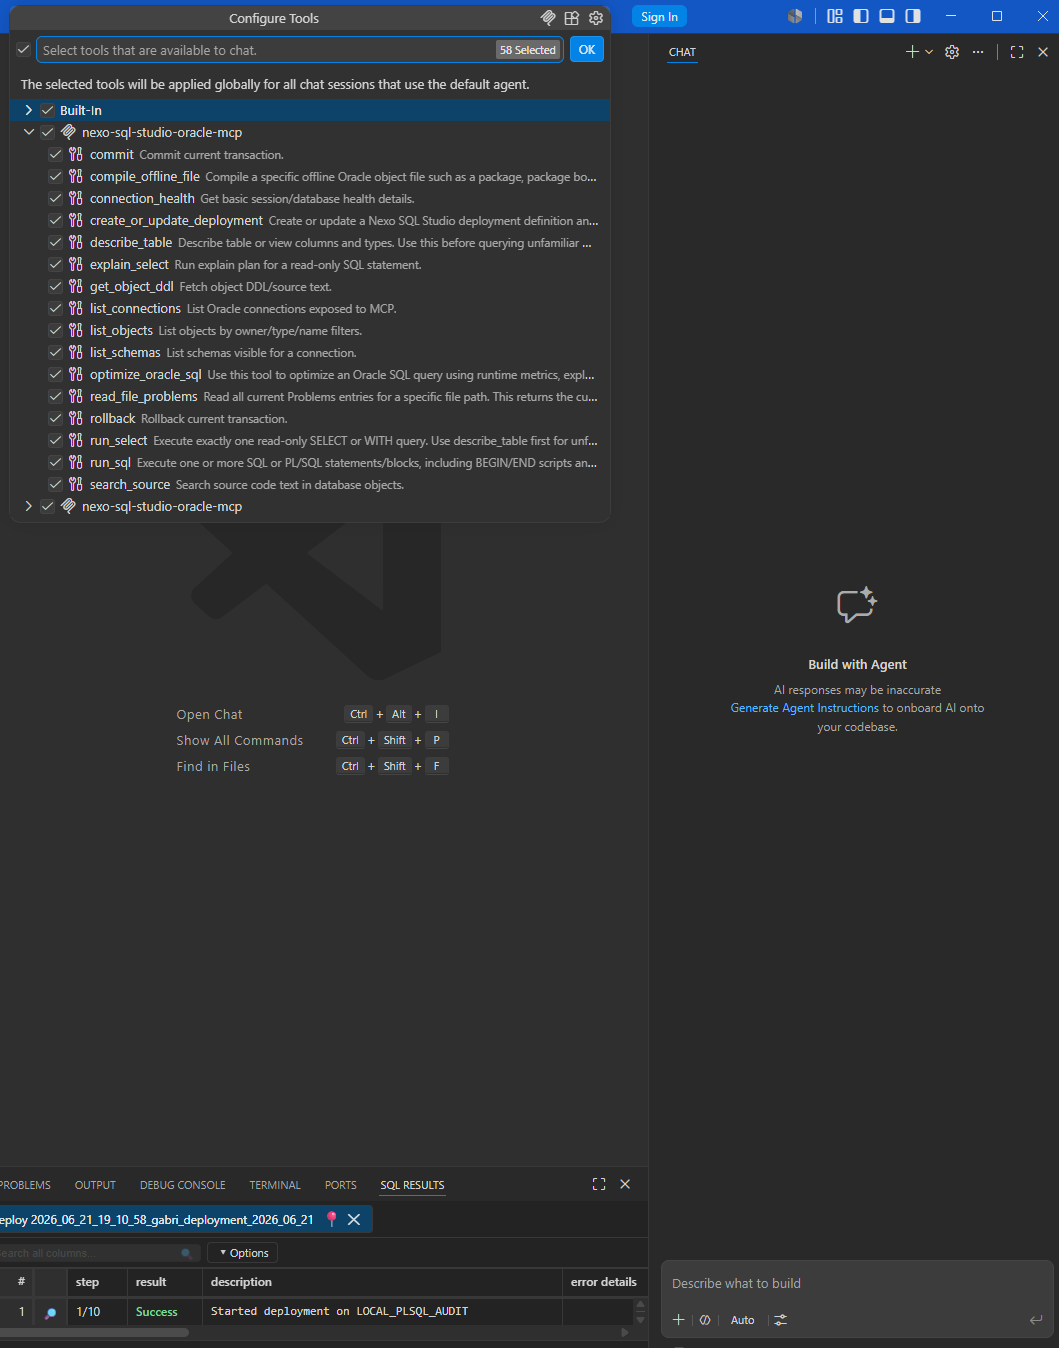Focus the Describe what to build input

tap(855, 1283)
